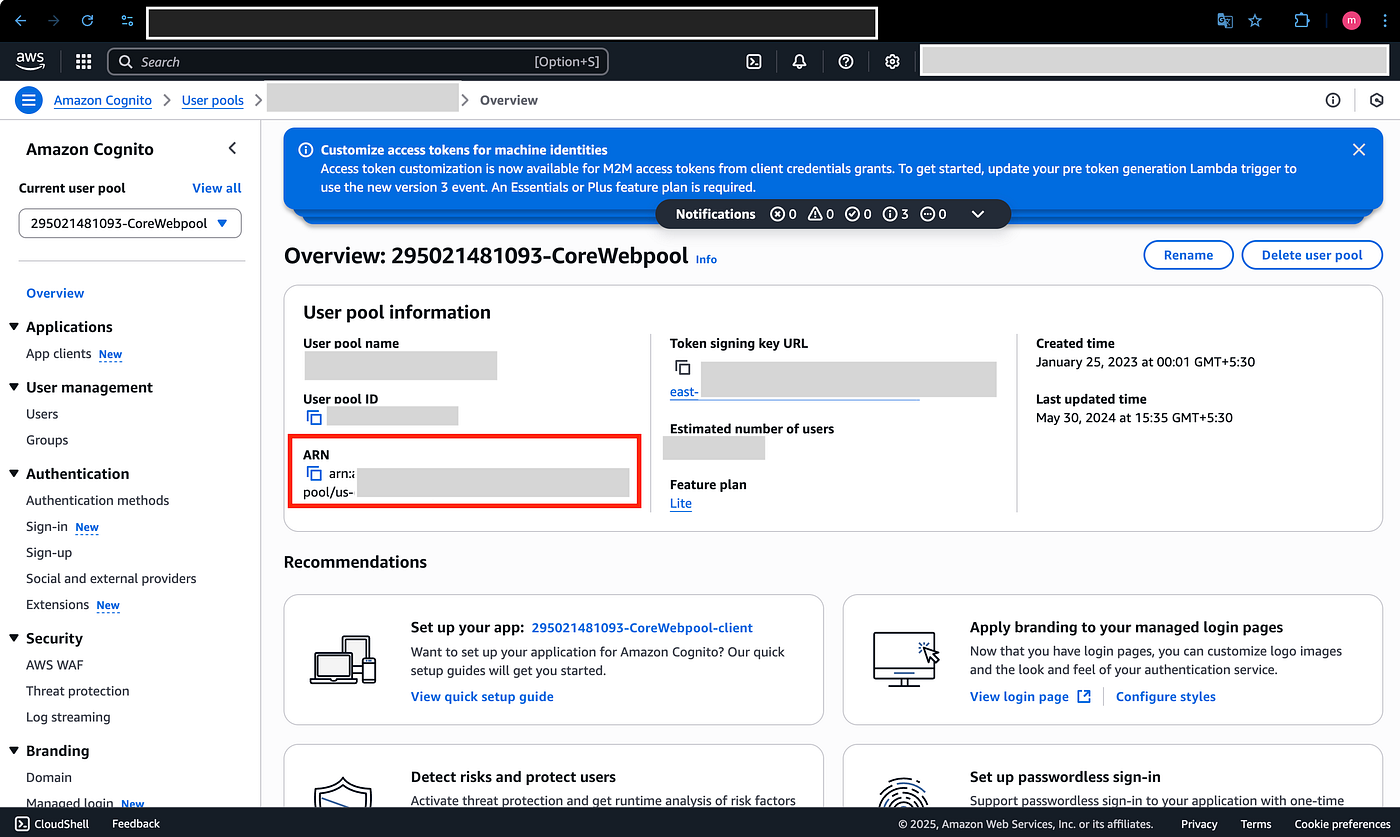1400x837 pixels.
Task: Open the Sign-up settings item
Action: point(49,552)
